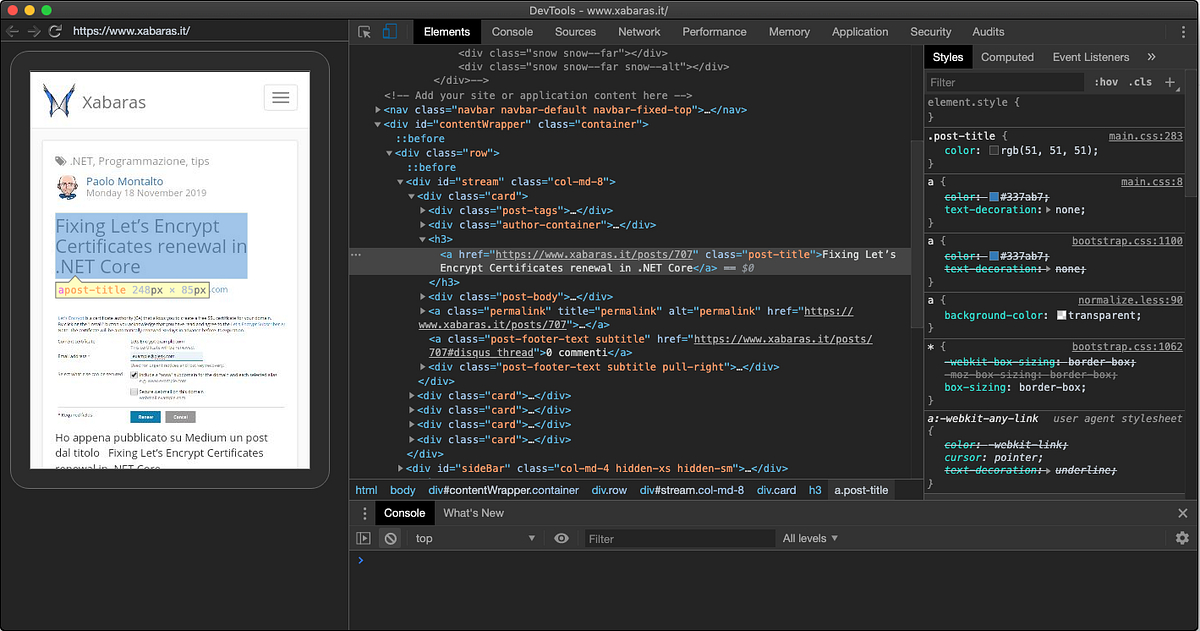The width and height of the screenshot is (1200, 631).
Task: Click the 'Fixing Let's Encrypt' post title
Action: point(150,246)
